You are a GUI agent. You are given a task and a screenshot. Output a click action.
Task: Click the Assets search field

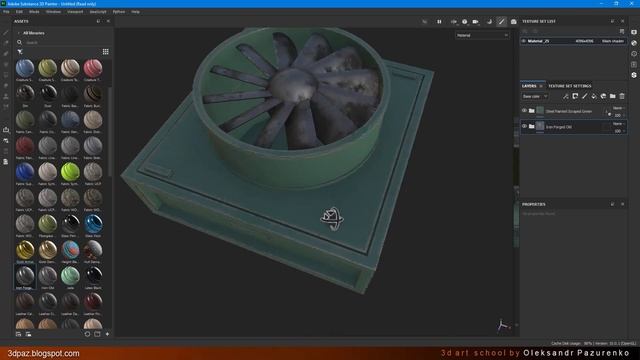[64, 42]
